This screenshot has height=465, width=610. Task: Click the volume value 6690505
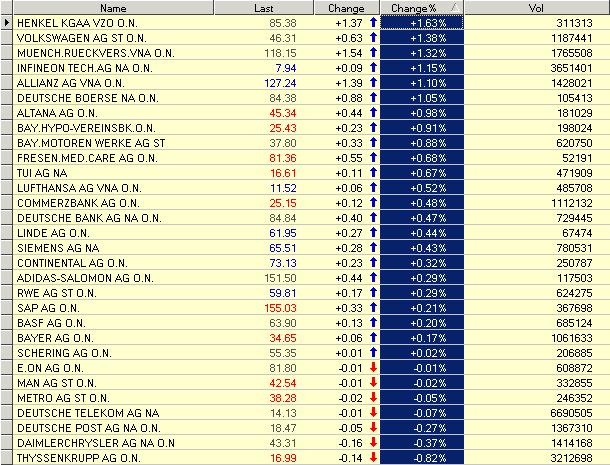571,413
